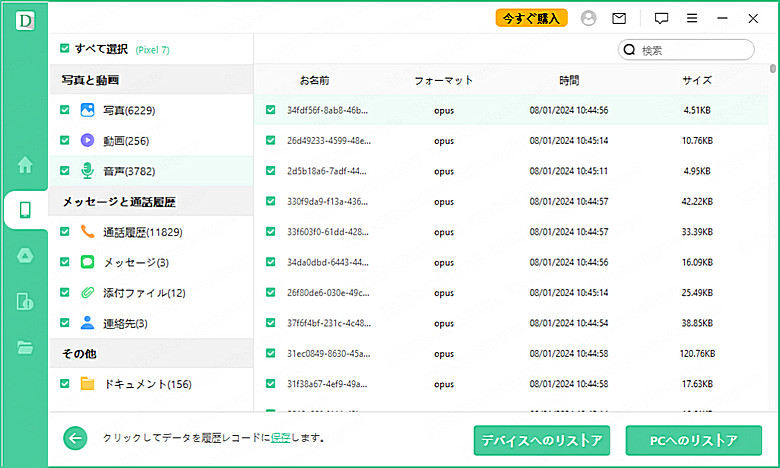This screenshot has height=468, width=780.
Task: Open the feedback chat bubble icon
Action: [x=661, y=18]
